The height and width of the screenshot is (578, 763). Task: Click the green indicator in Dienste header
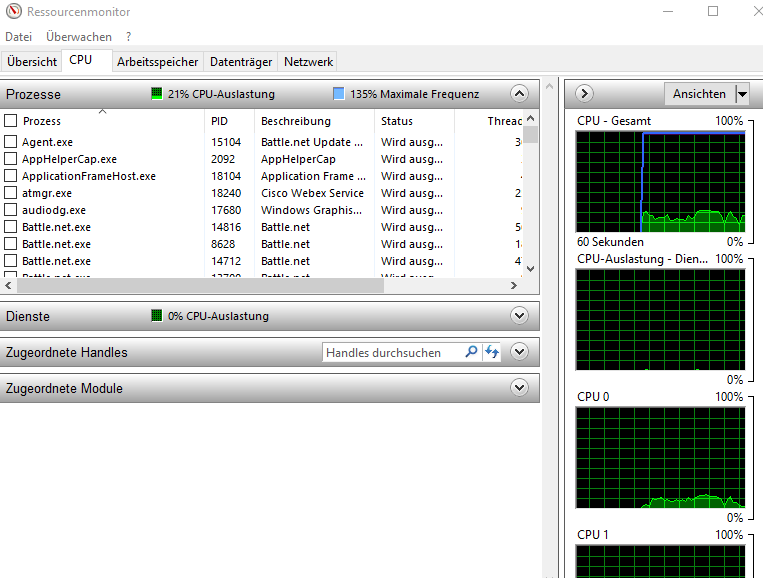(156, 316)
